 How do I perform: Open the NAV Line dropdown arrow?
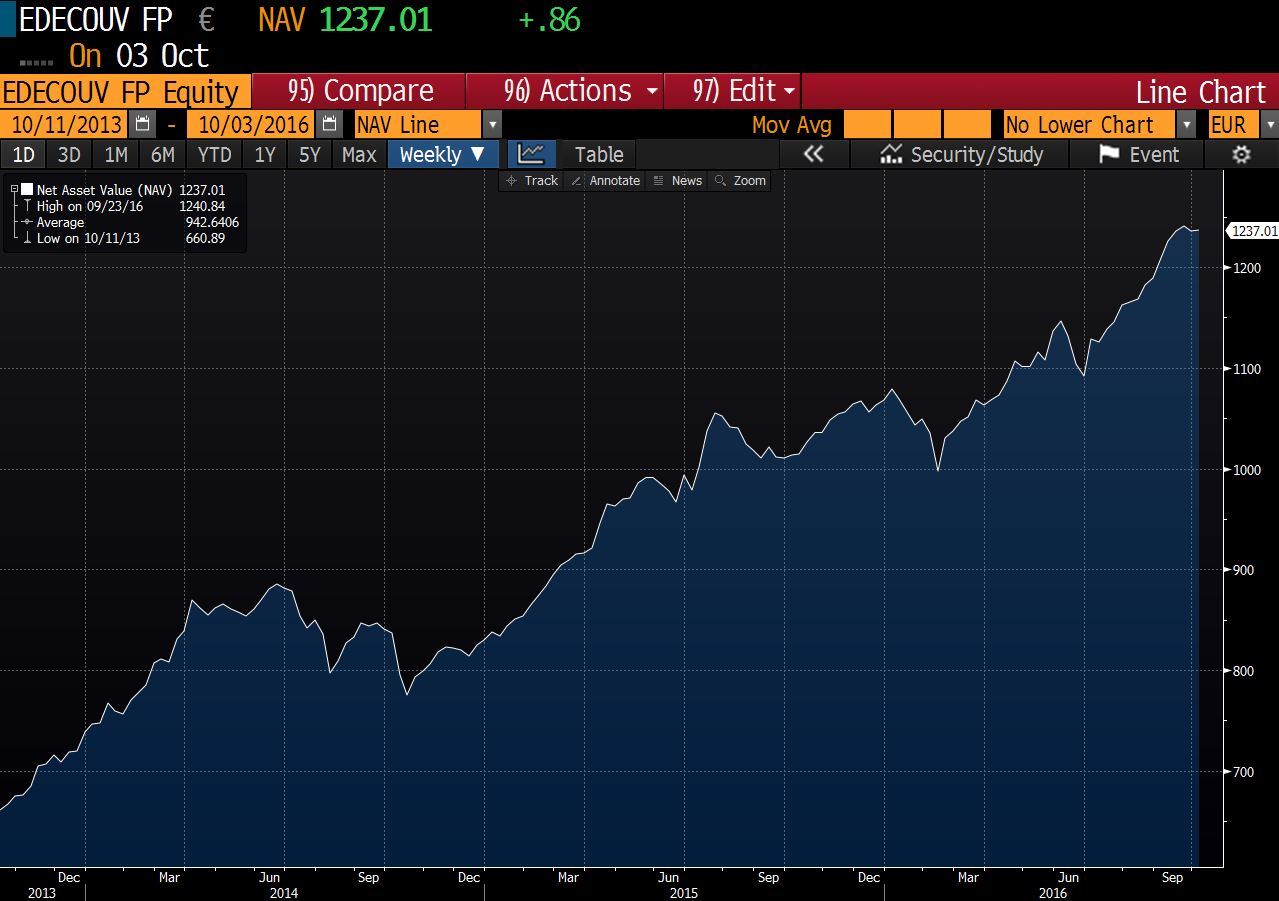[x=492, y=125]
